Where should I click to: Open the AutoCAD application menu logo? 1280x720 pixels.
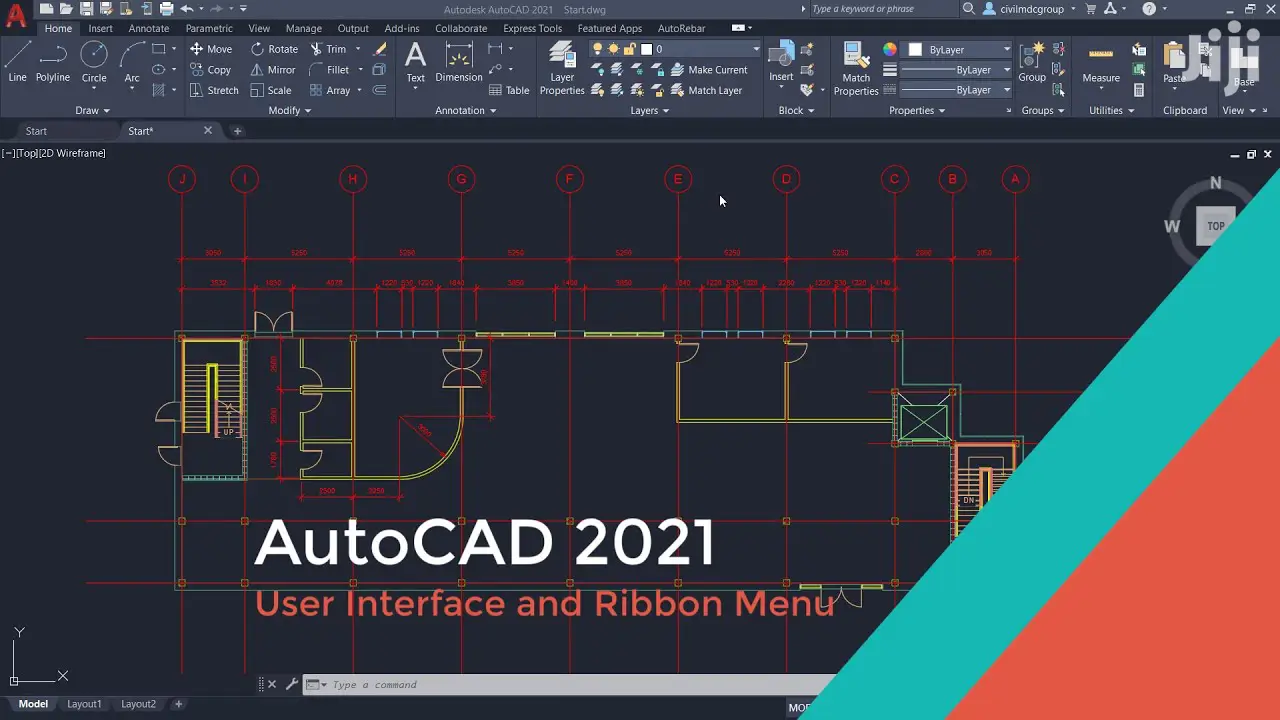click(16, 14)
